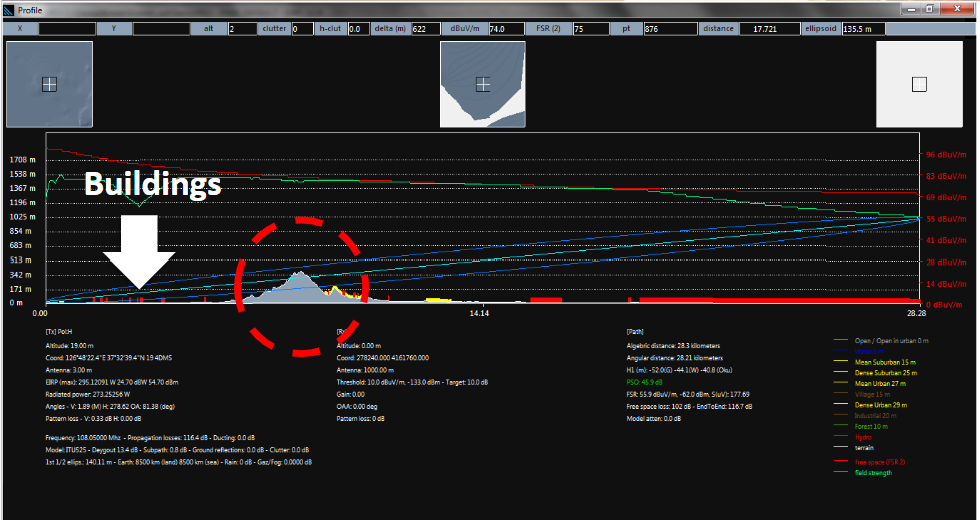Click the center map thumbnail with crosshair

coord(482,85)
